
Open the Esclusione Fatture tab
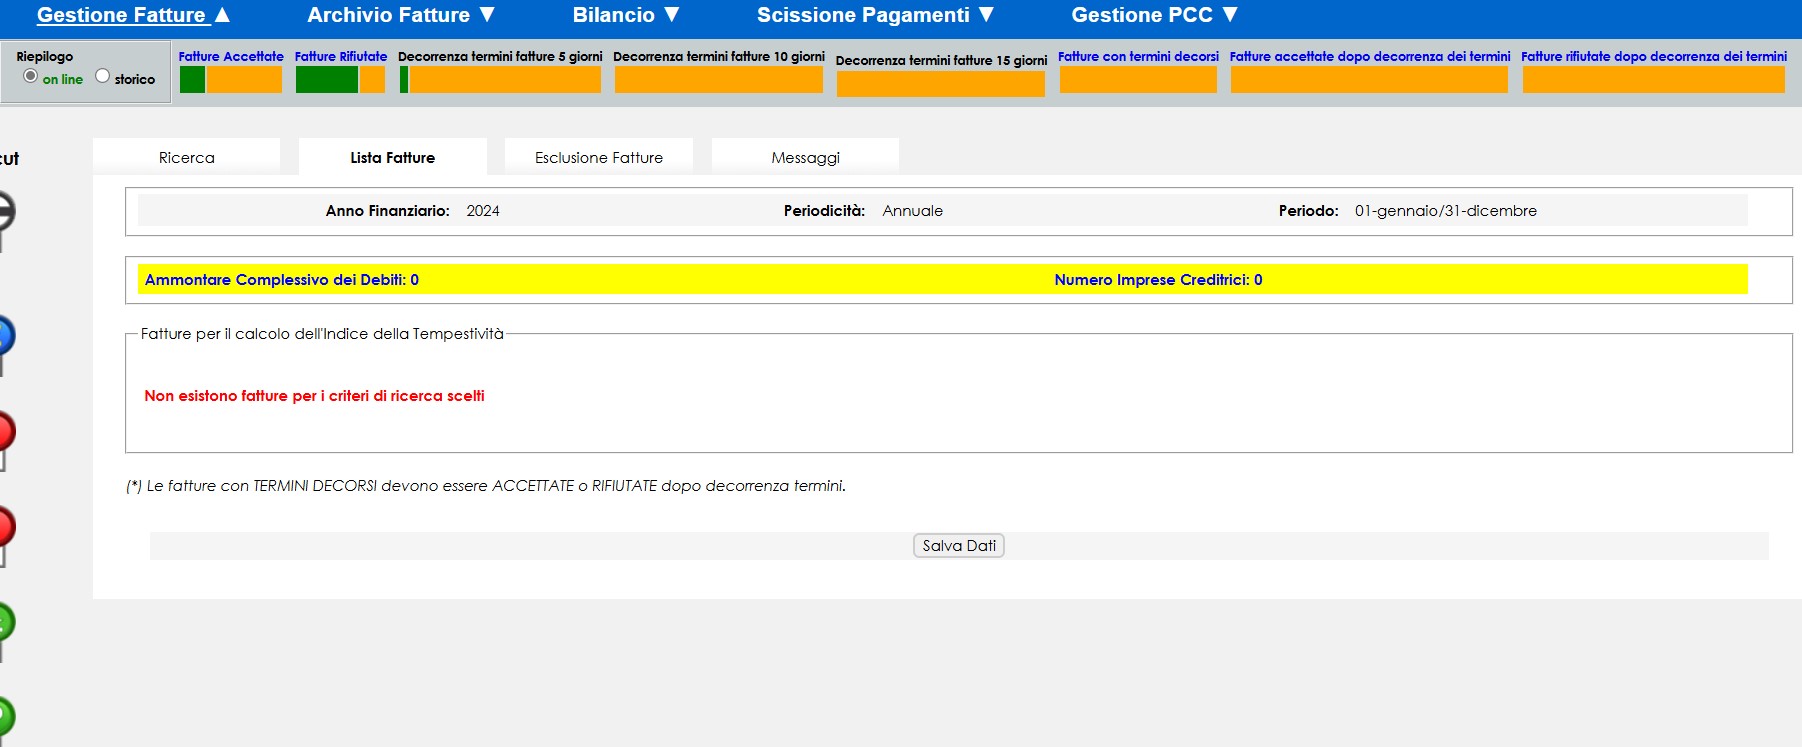[x=598, y=158]
